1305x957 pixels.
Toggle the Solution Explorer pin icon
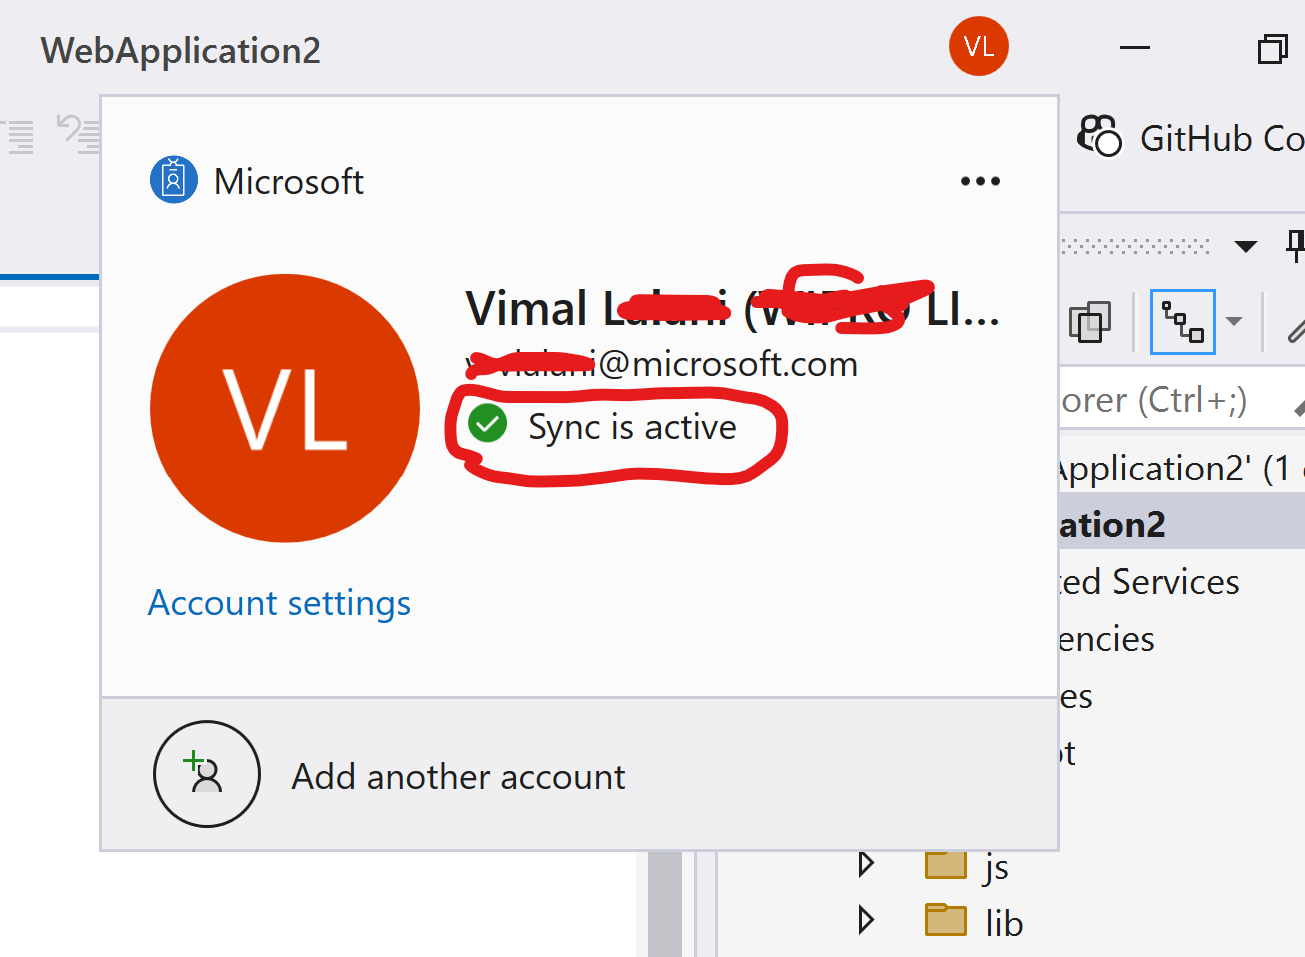[1295, 245]
